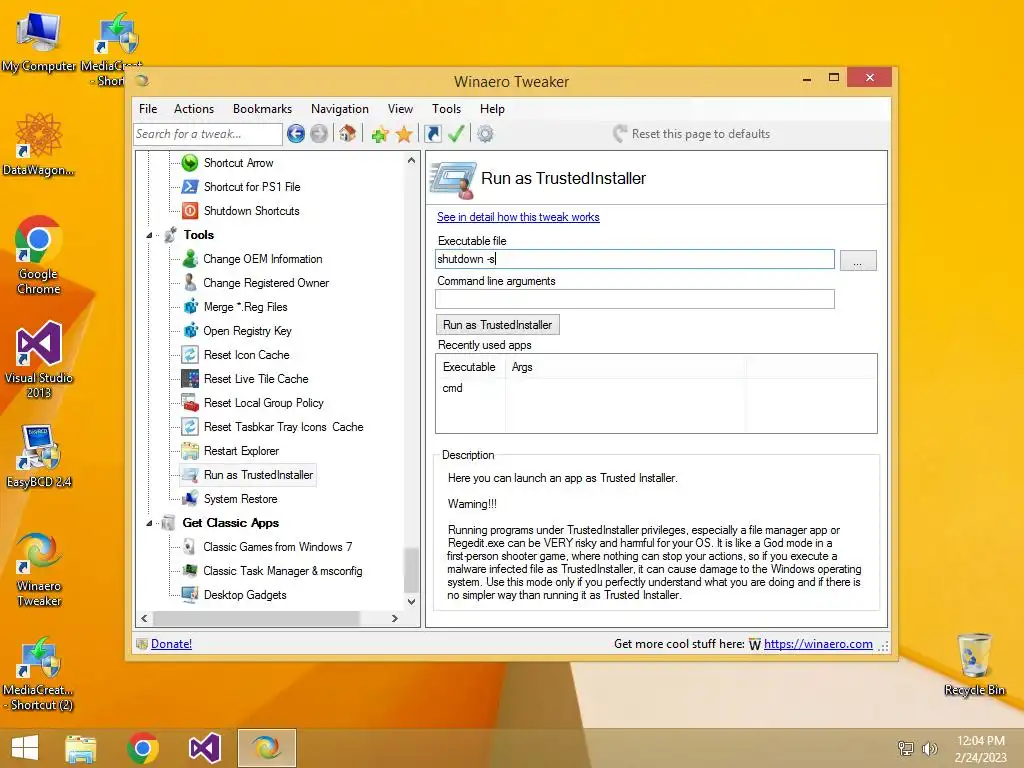Viewport: 1024px width, 768px height.
Task: Click the tree scroll down arrow
Action: tap(411, 601)
